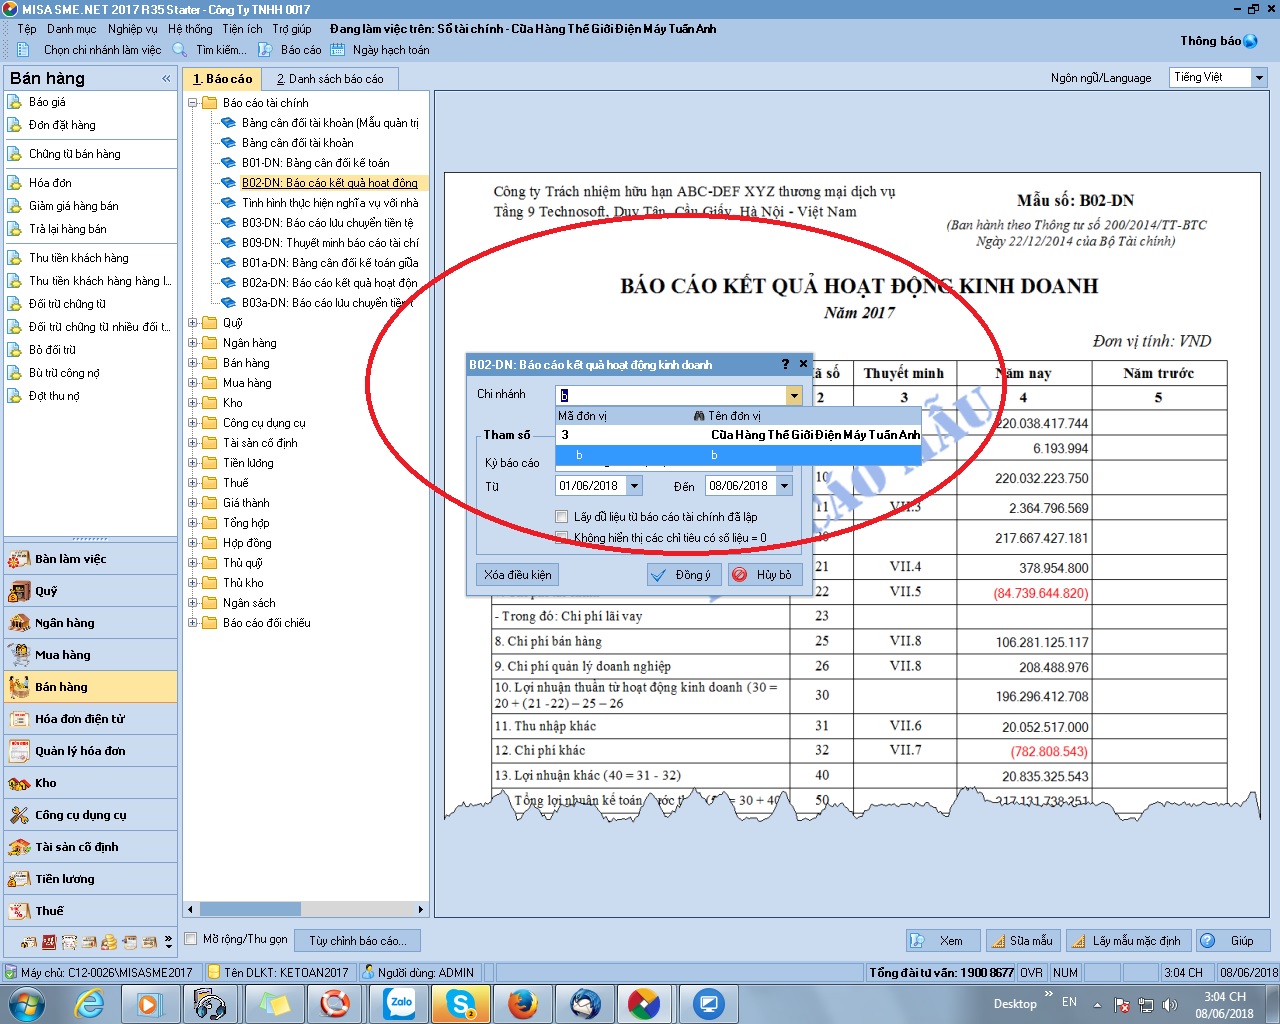The image size is (1280, 1024).
Task: Click the Sửa mẫu button
Action: pos(1022,941)
